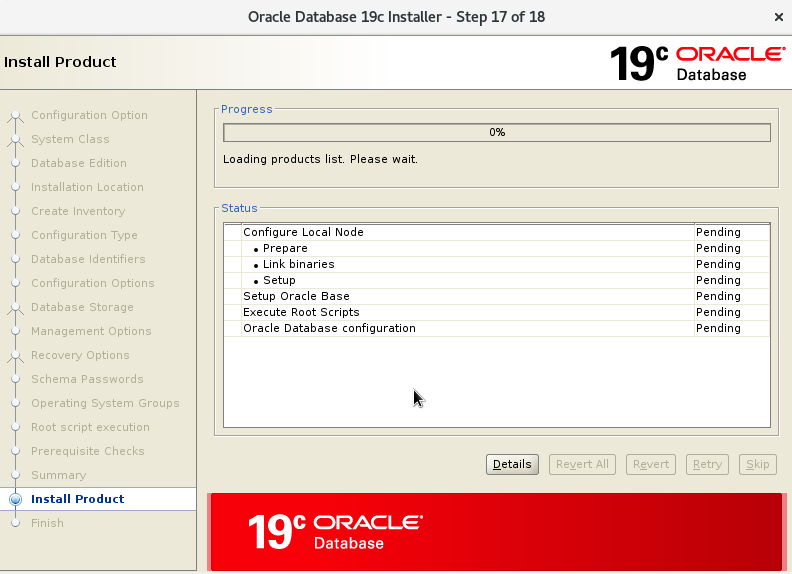792x574 pixels.
Task: Select the Database Storage step
Action: coord(82,307)
